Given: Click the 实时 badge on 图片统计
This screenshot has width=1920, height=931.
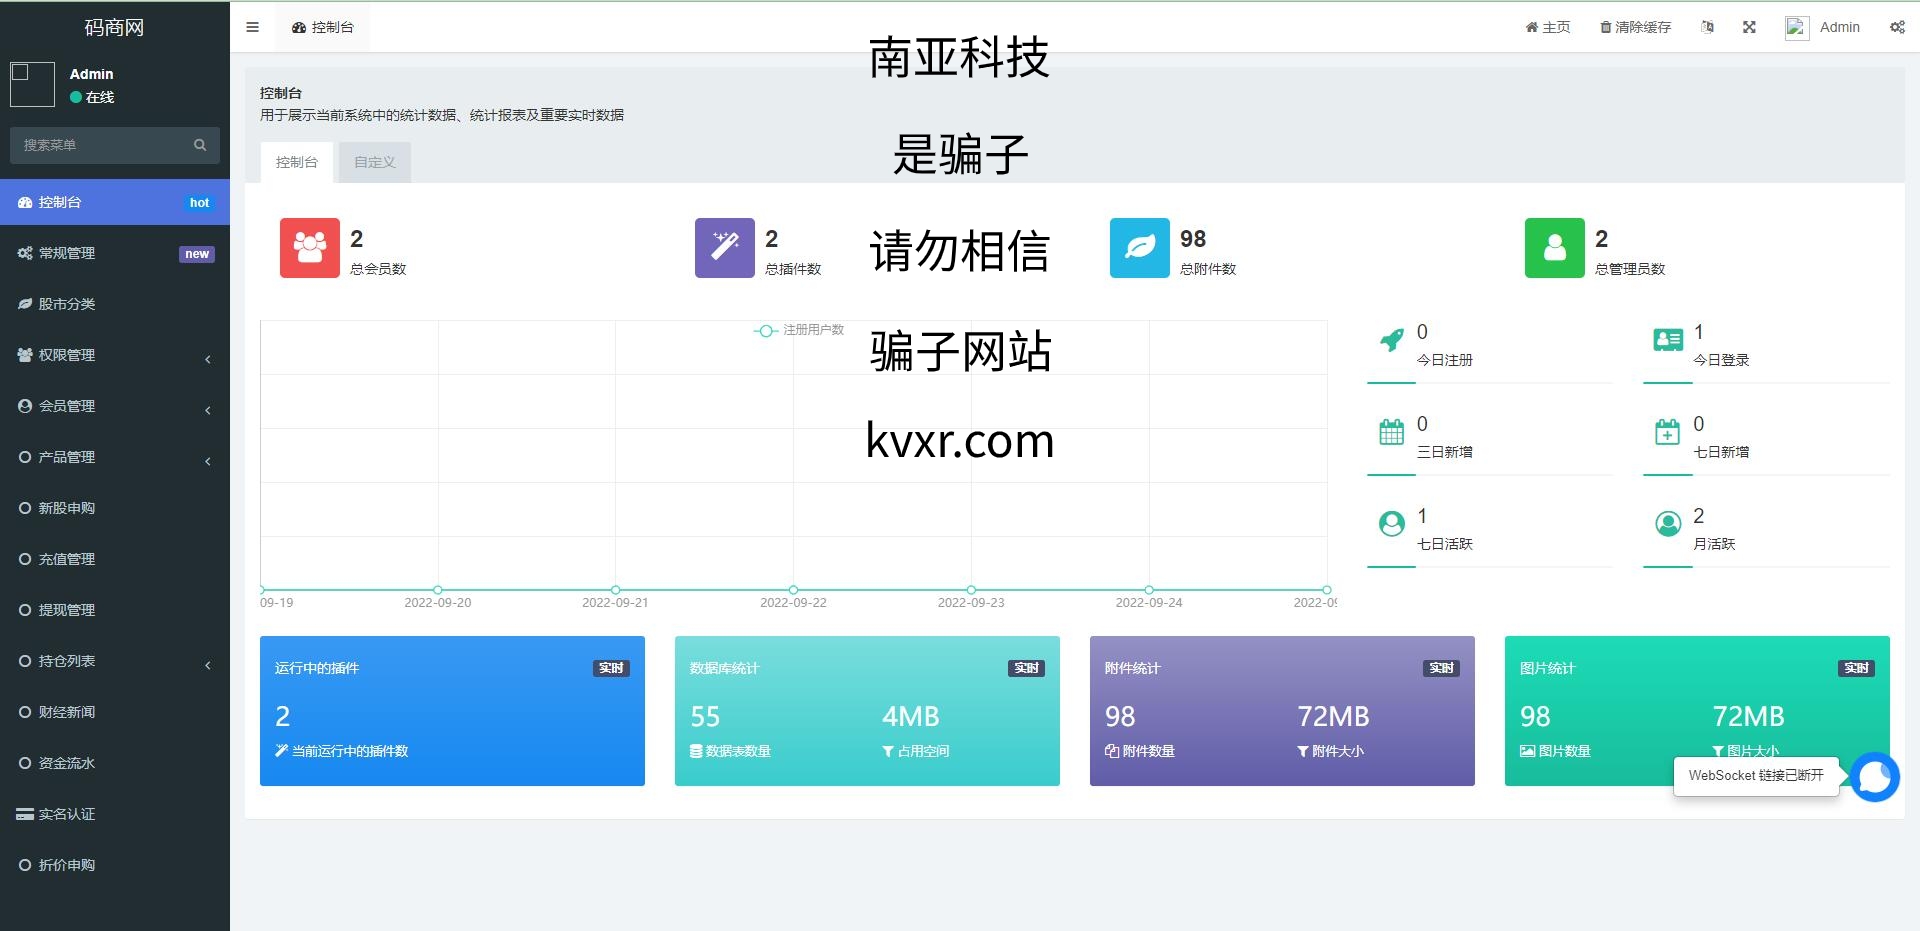Looking at the screenshot, I should [1856, 668].
